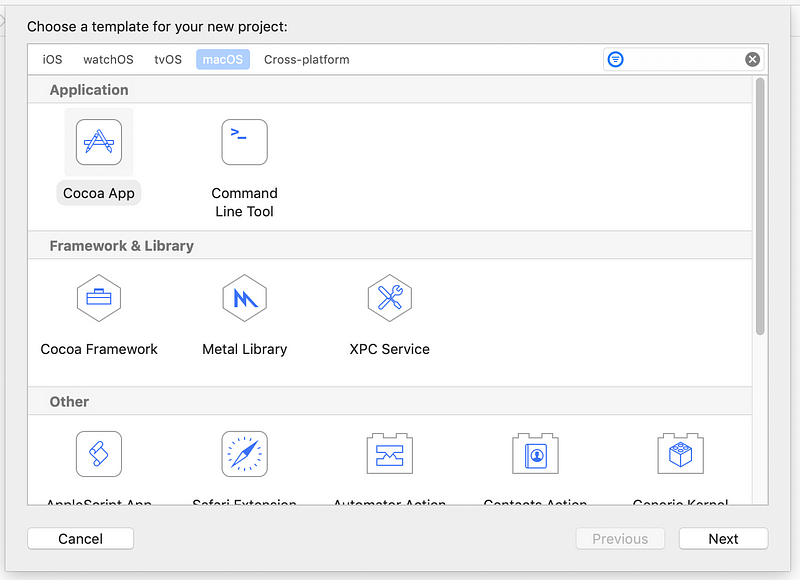Viewport: 800px width, 580px height.
Task: Open the Cross-platform tab
Action: [x=307, y=59]
